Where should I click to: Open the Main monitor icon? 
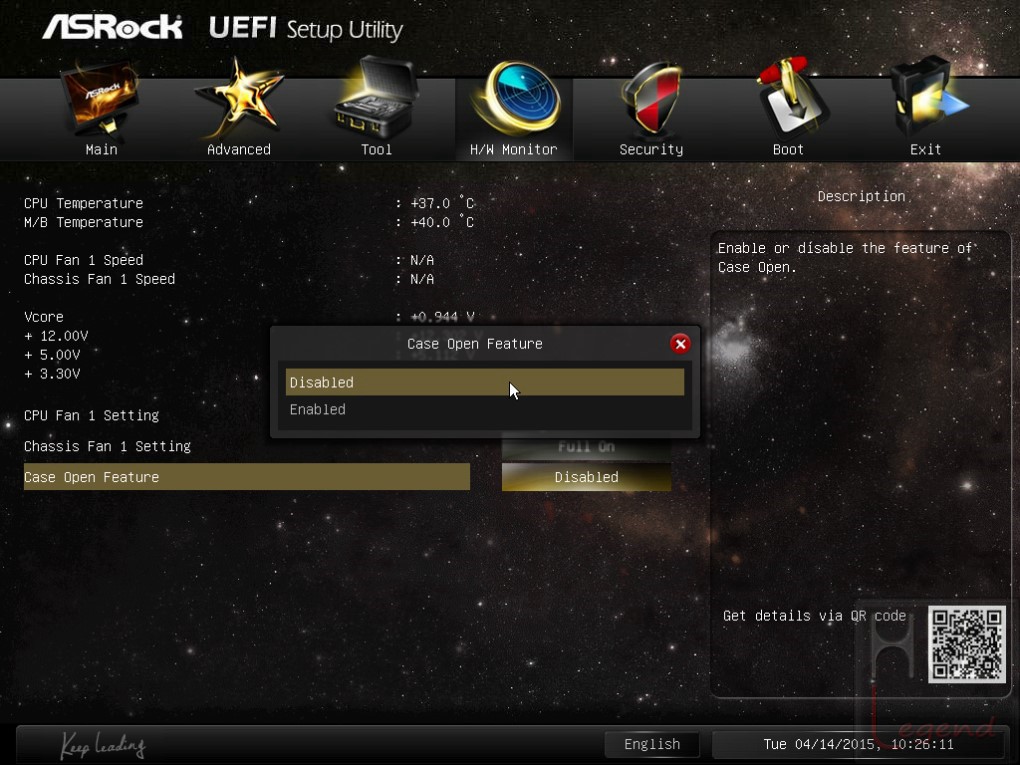tap(101, 99)
